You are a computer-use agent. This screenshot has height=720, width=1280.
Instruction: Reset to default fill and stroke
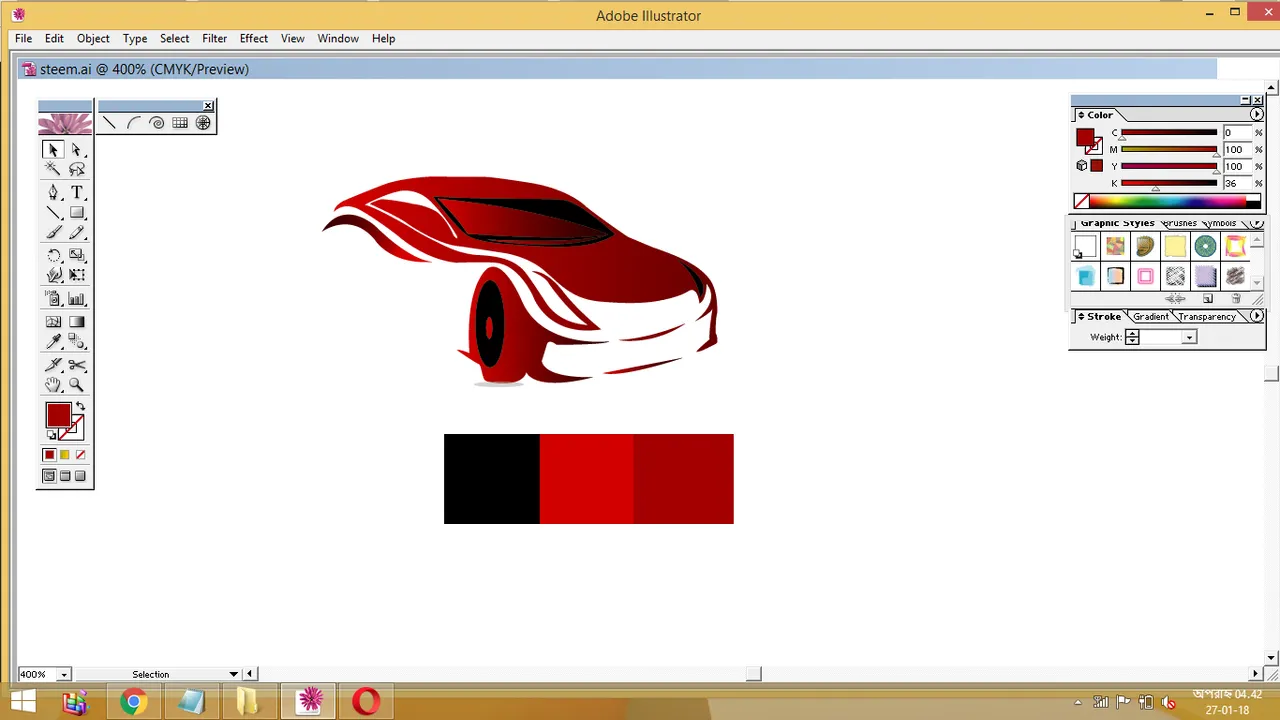(51, 436)
